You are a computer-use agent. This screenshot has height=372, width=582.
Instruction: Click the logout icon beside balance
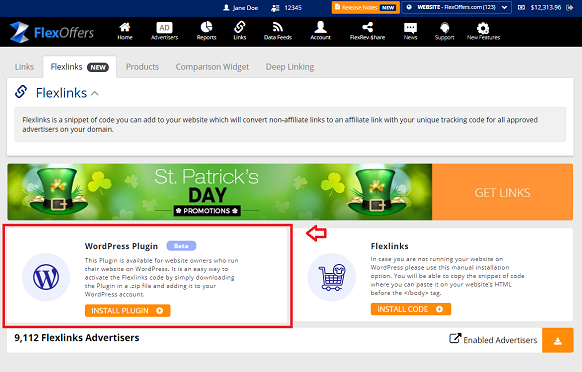[x=570, y=7]
